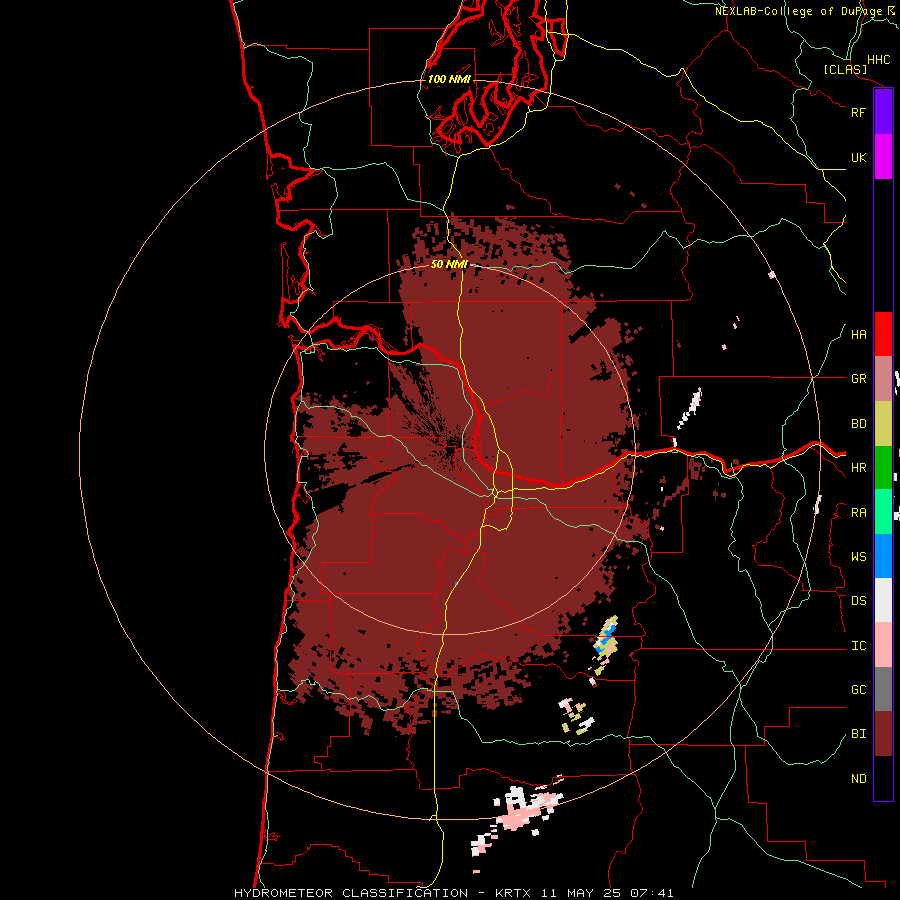The height and width of the screenshot is (900, 900).
Task: Click the radar site center point
Action: pyautogui.click(x=450, y=449)
